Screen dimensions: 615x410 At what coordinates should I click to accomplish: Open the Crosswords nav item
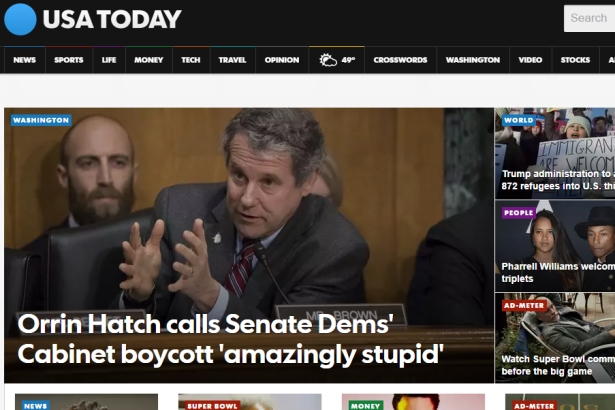coord(400,60)
